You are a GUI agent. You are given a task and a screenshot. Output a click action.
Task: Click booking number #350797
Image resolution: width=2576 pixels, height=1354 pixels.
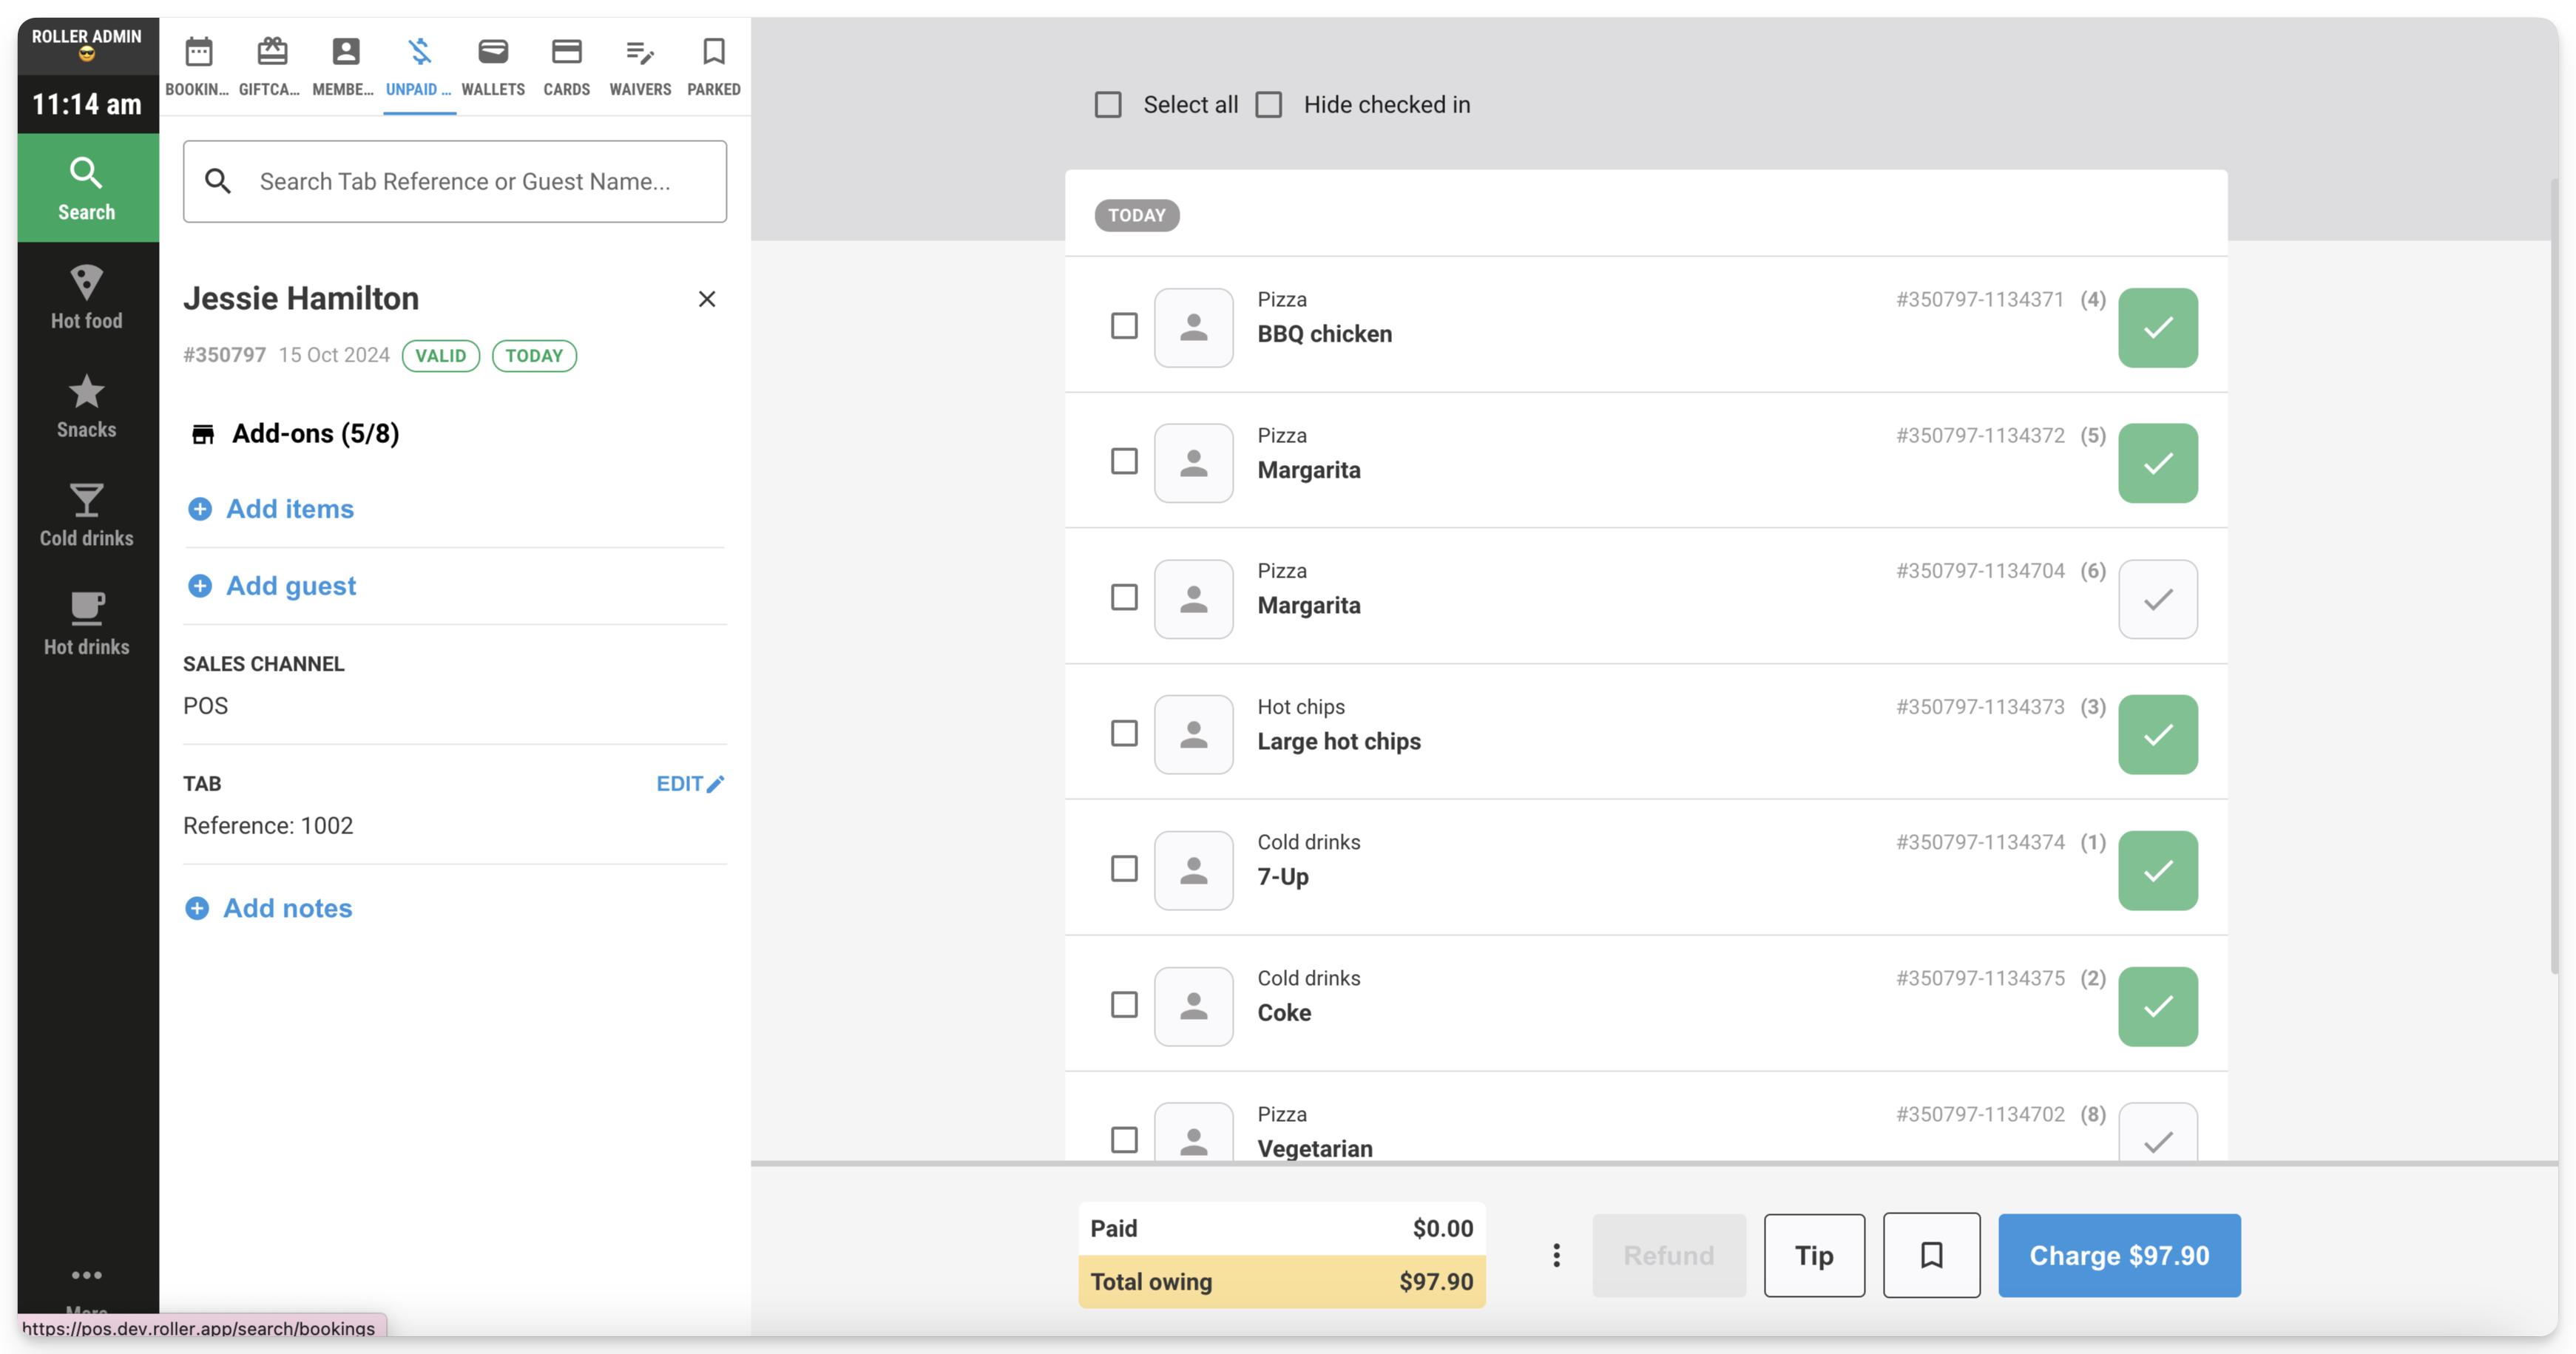click(224, 355)
